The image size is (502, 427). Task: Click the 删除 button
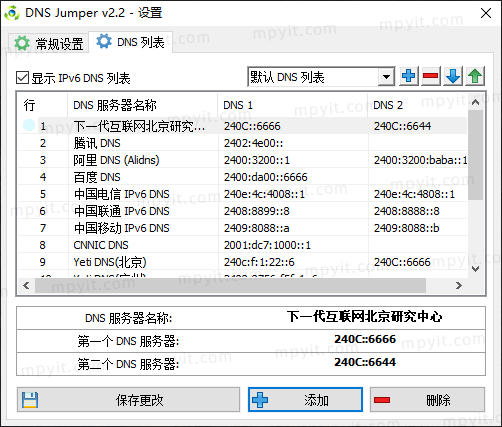click(x=427, y=400)
